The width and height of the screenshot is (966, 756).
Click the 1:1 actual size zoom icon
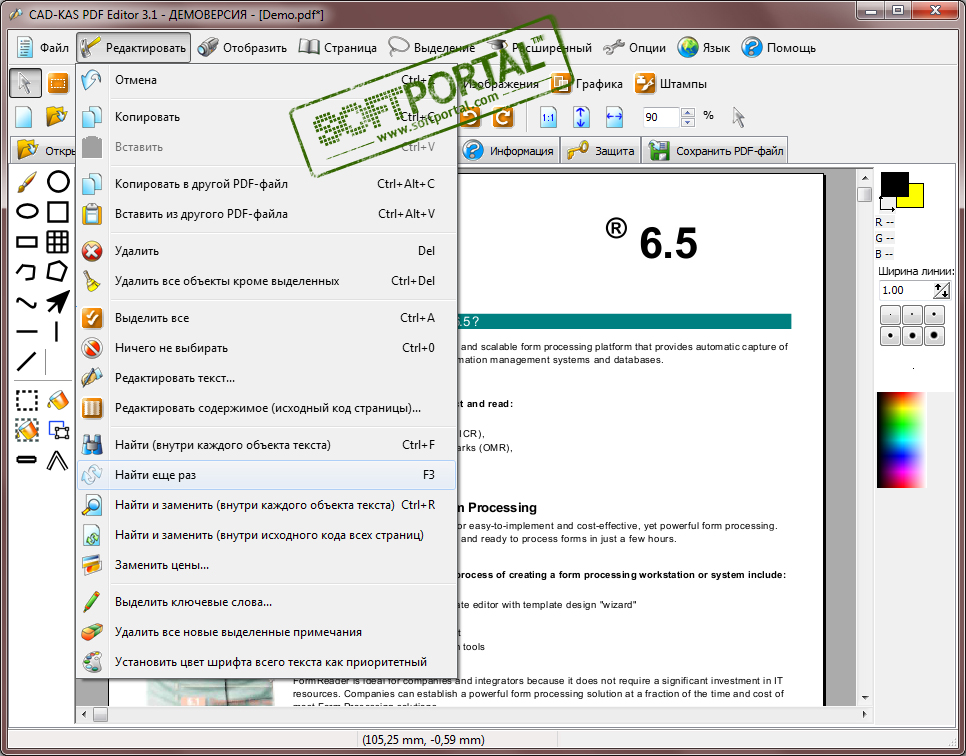(548, 117)
